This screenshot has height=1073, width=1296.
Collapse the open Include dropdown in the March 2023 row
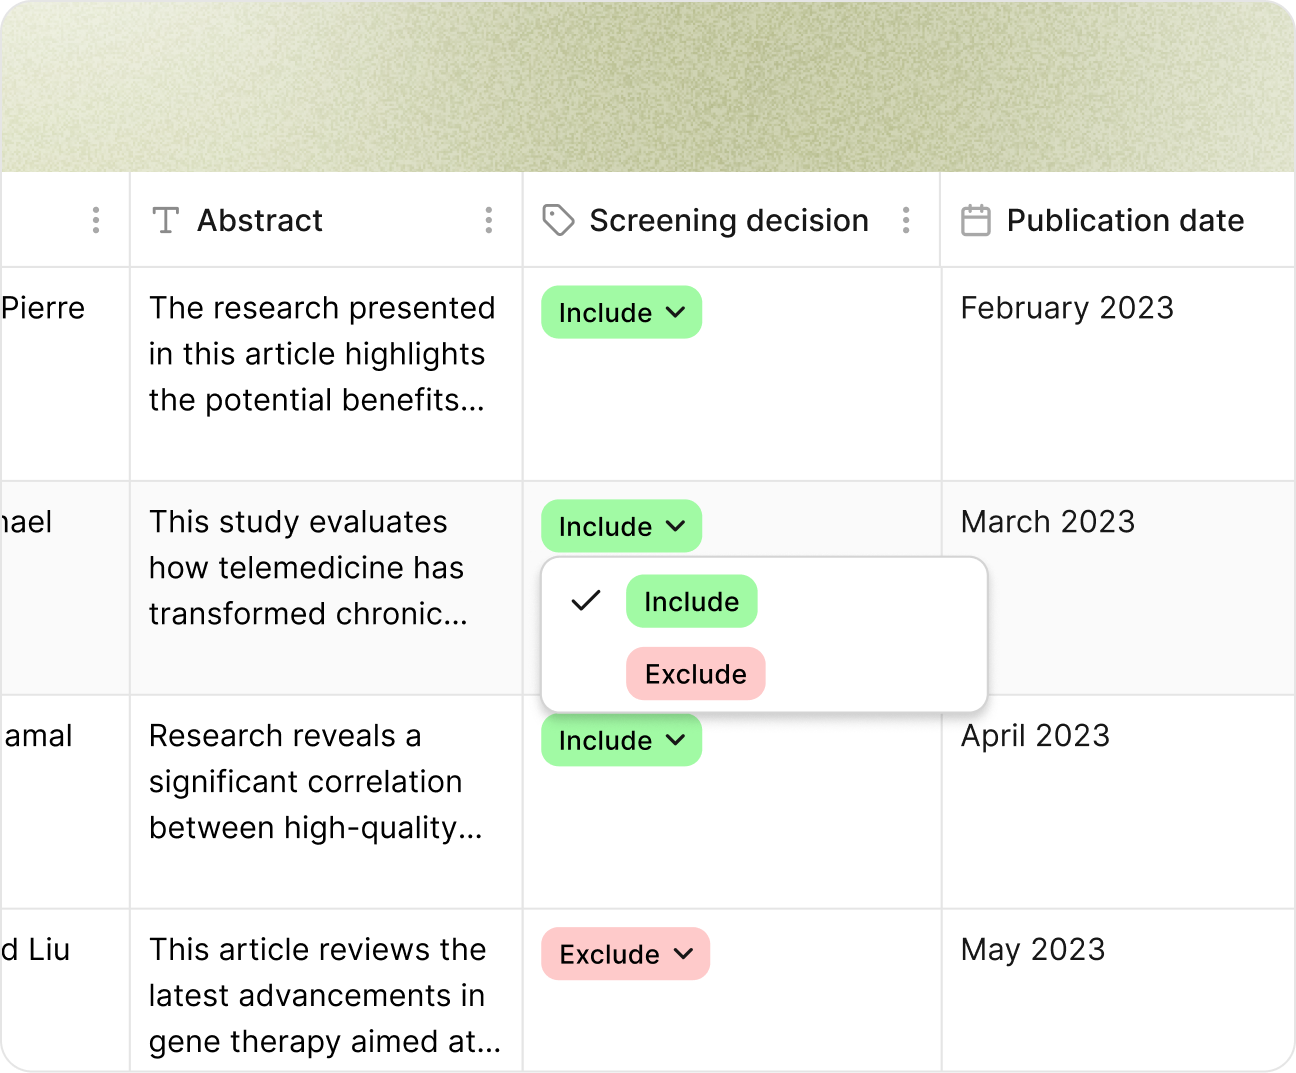(x=621, y=526)
